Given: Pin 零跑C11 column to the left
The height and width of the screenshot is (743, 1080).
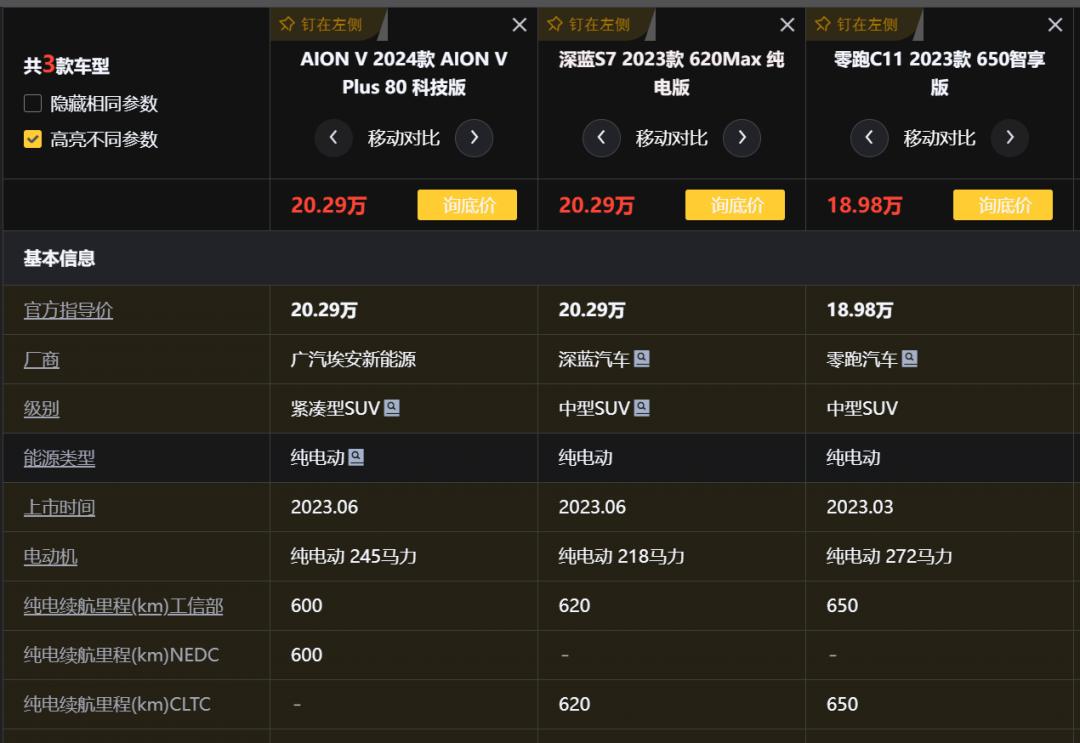Looking at the screenshot, I should click(857, 24).
